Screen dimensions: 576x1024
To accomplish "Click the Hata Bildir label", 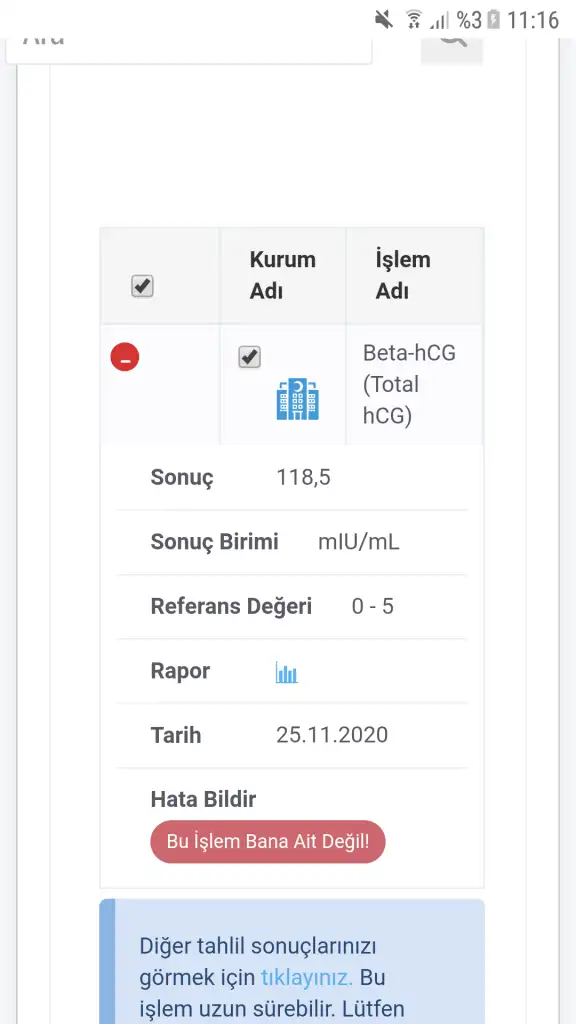I will 203,799.
